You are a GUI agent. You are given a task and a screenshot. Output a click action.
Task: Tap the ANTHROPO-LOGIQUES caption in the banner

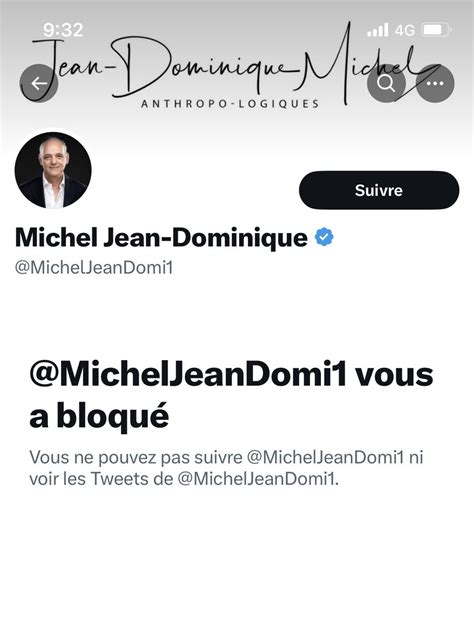(230, 104)
